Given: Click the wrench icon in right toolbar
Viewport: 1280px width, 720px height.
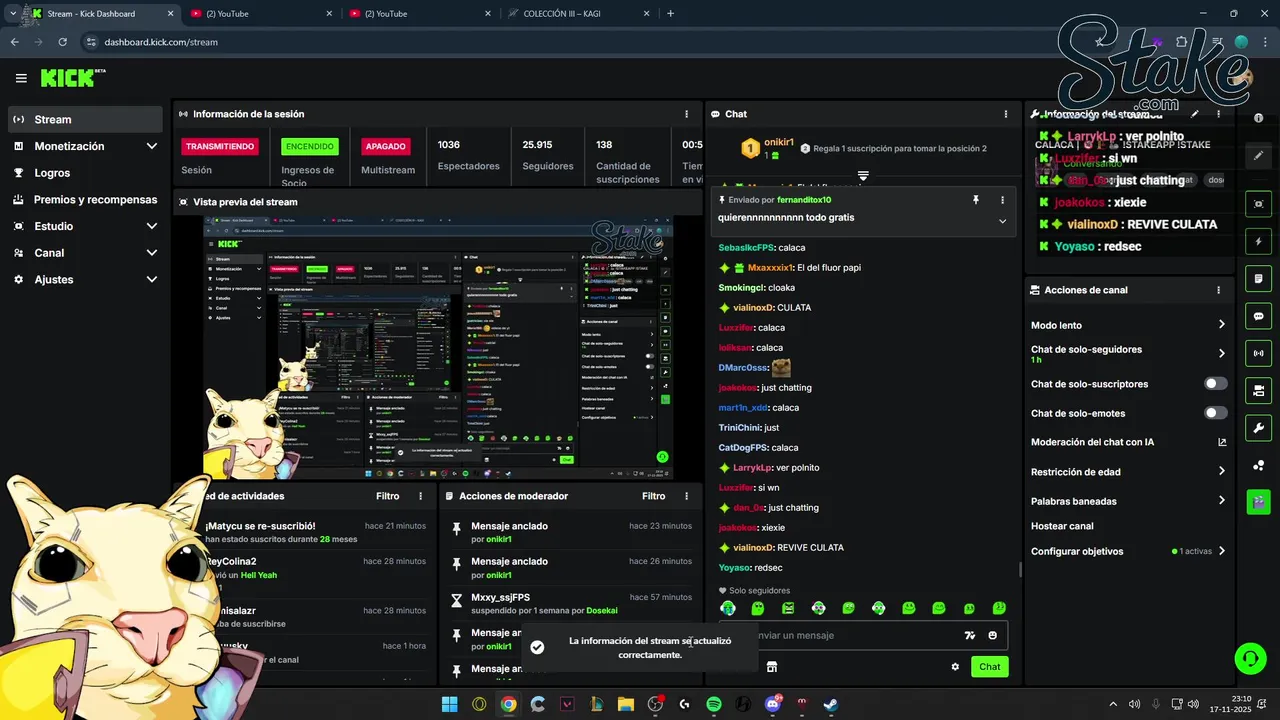Looking at the screenshot, I should pyautogui.click(x=1258, y=428).
